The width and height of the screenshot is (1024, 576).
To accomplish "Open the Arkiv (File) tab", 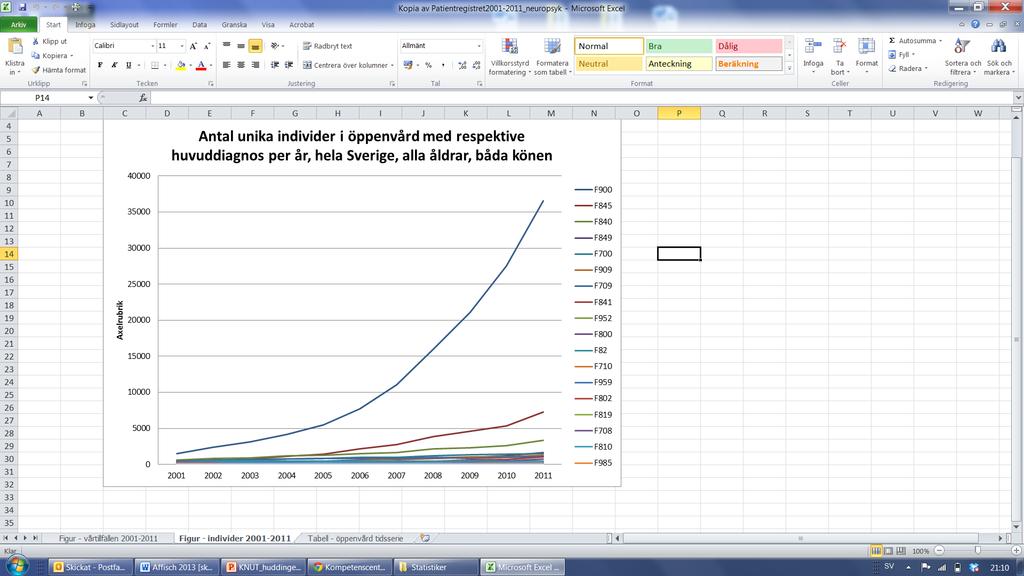I will (19, 25).
